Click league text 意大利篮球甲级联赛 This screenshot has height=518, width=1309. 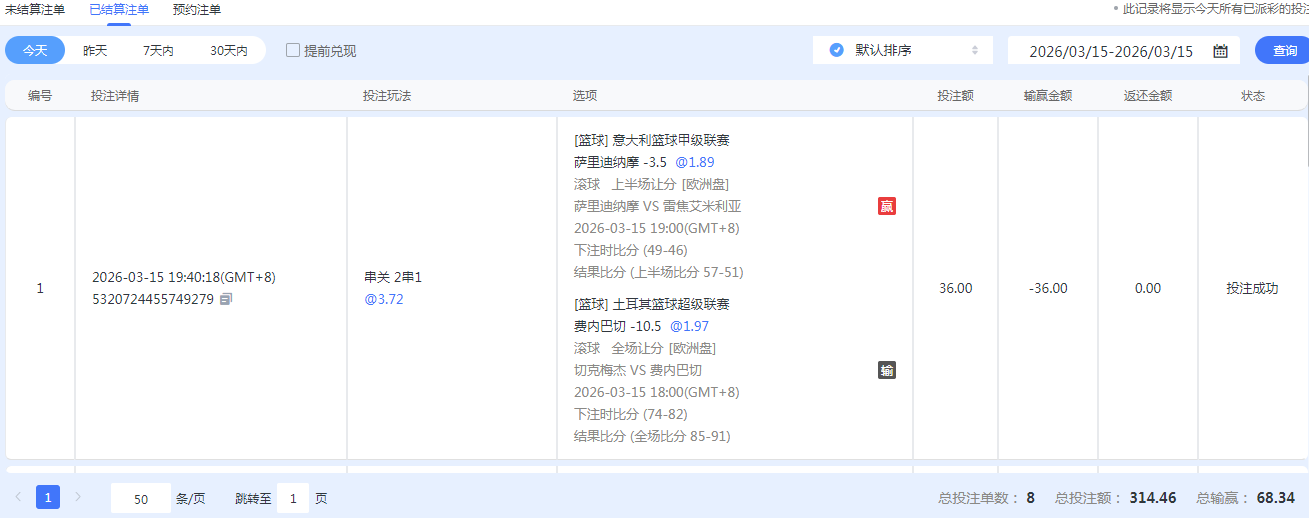click(x=672, y=140)
